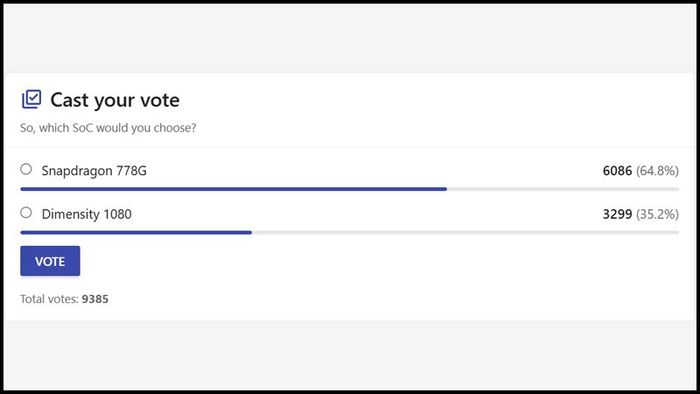
Task: Click the 'Total votes:' label
Action: [x=50, y=299]
